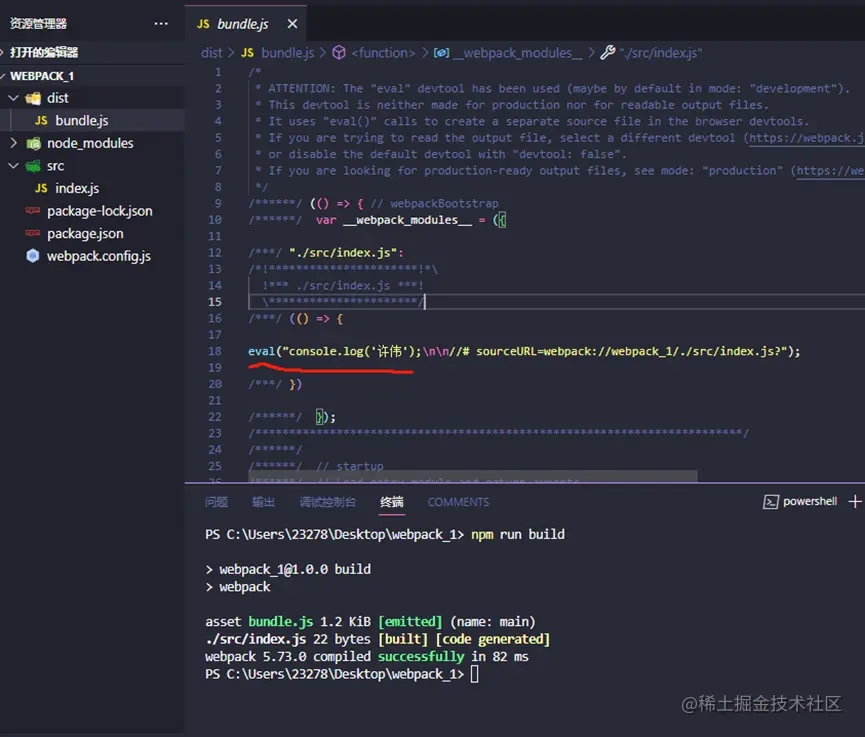Click line number 18 in the gutter
Viewport: 865px width, 737px height.
click(215, 351)
